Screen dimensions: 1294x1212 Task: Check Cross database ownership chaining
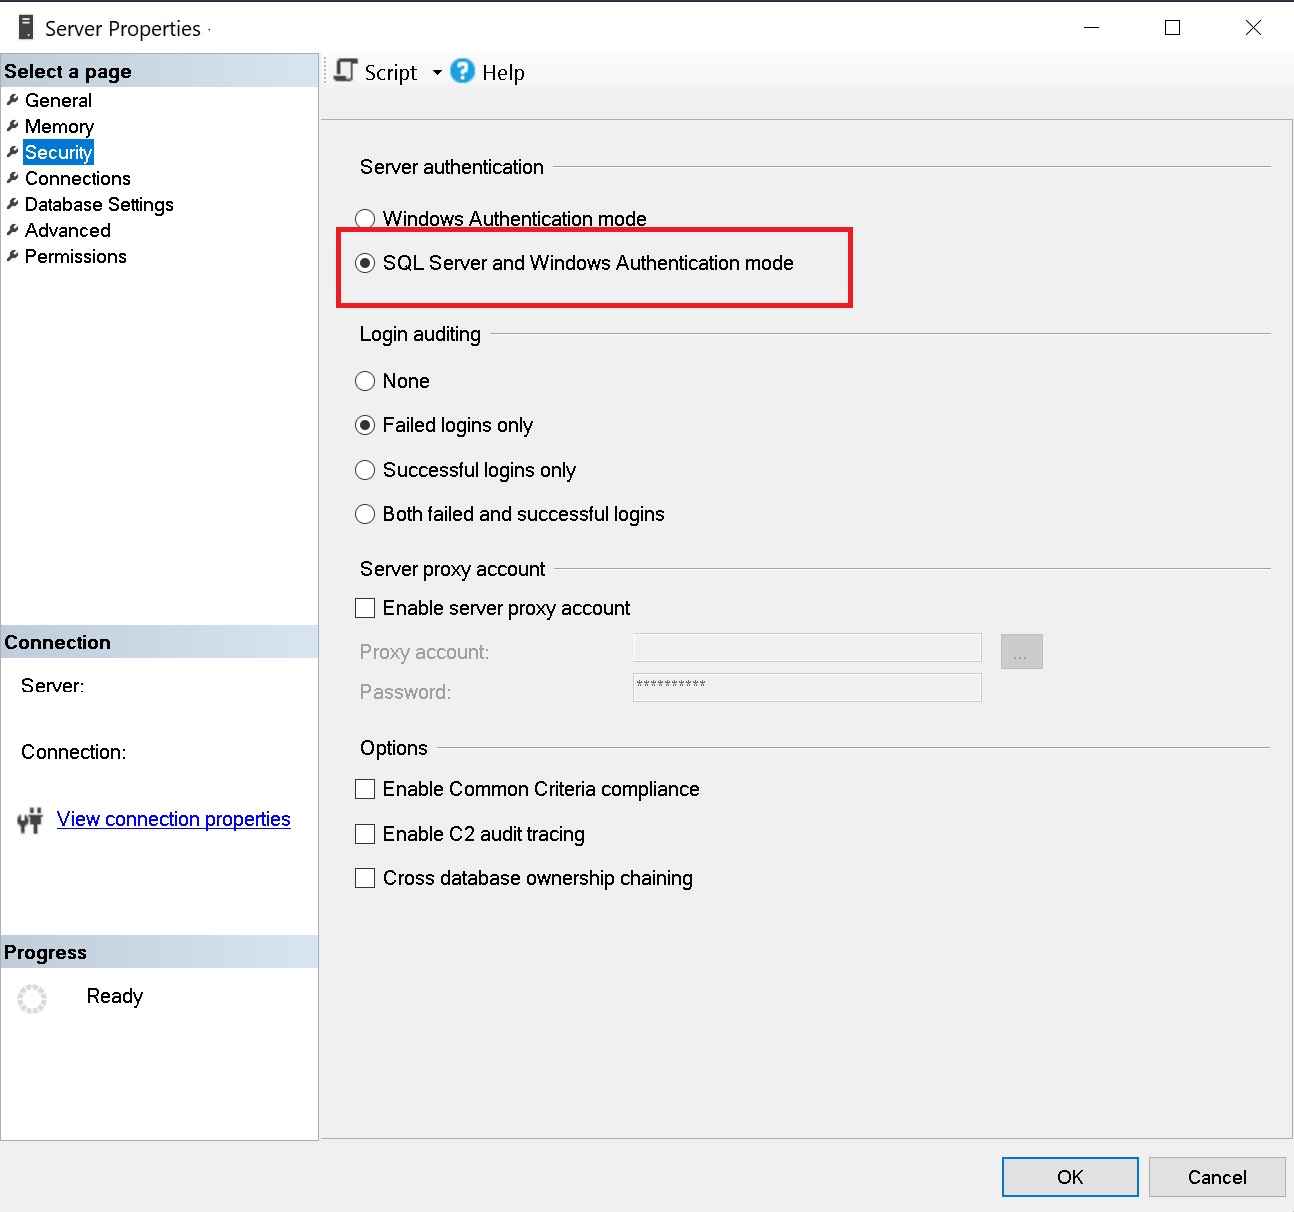(366, 878)
